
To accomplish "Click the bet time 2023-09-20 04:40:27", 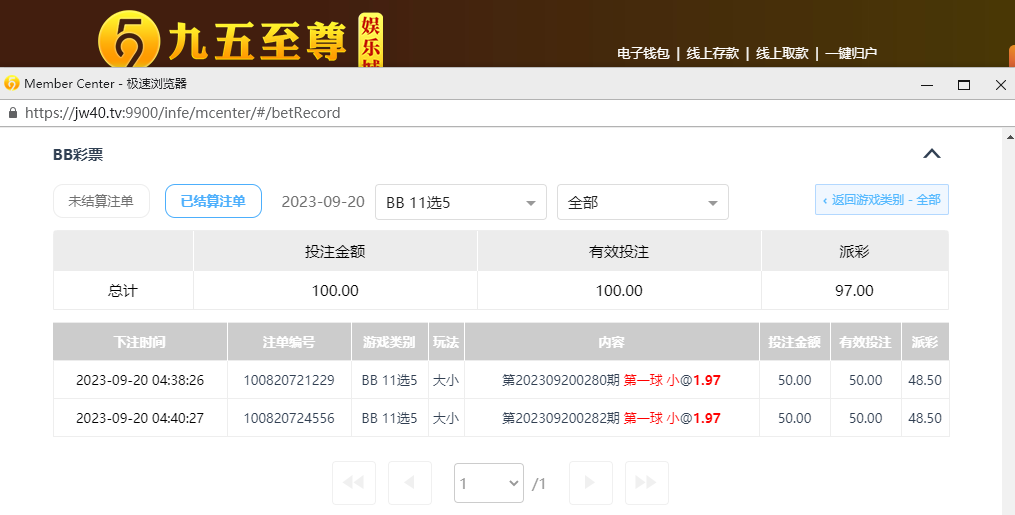I will pyautogui.click(x=140, y=419).
